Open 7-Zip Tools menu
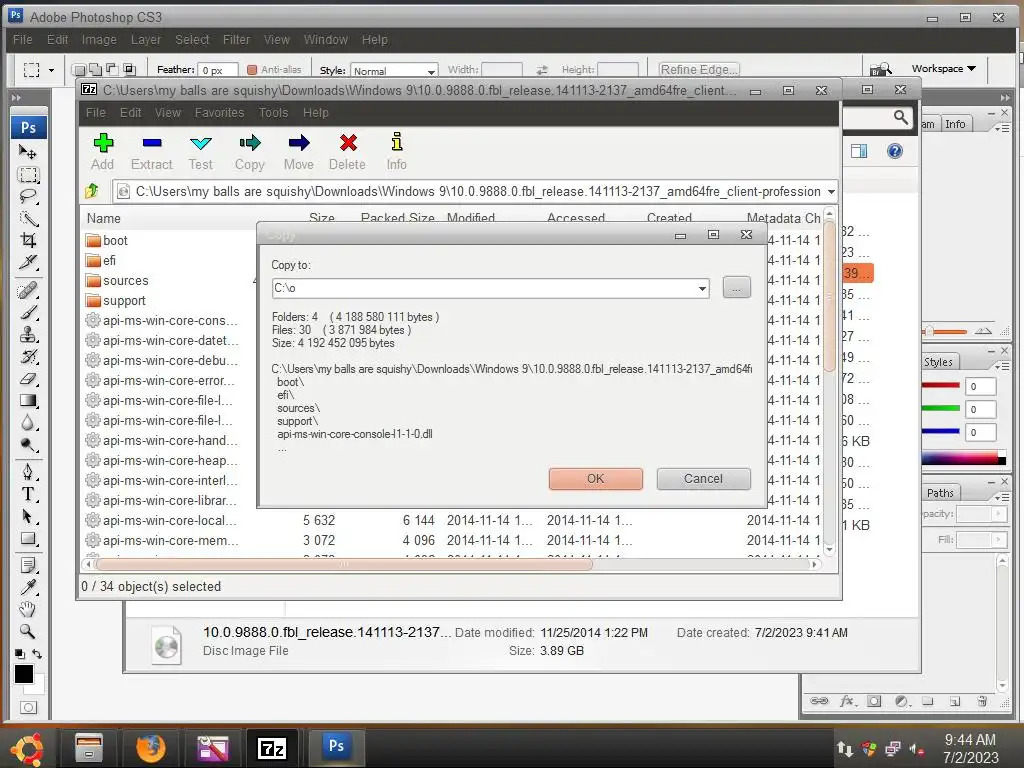This screenshot has width=1024, height=768. 273,113
